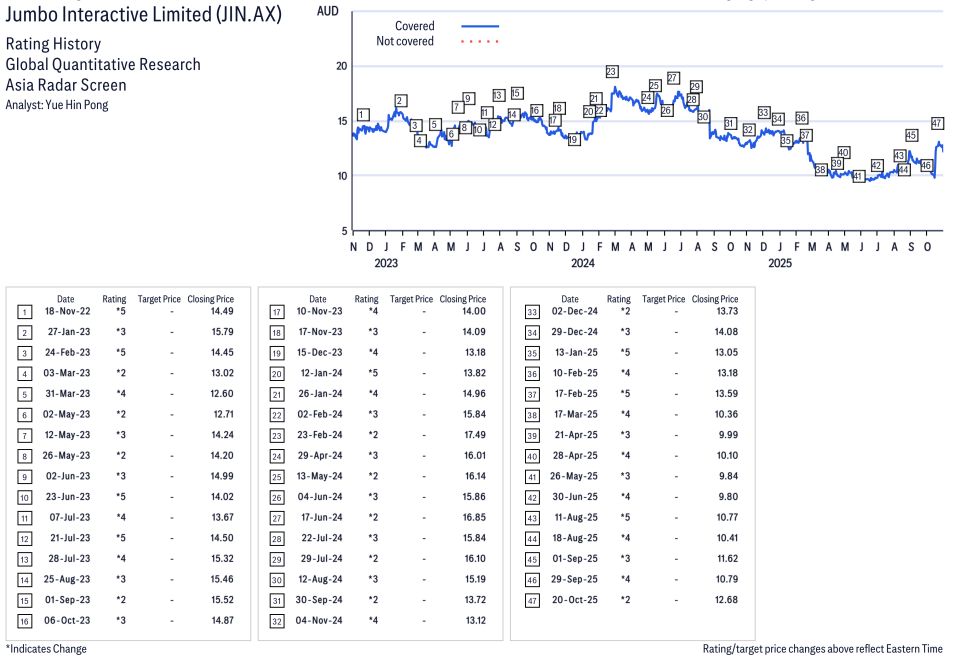Select marker 38 on the chart
Viewport: 954px width, 655px height.
(x=821, y=170)
